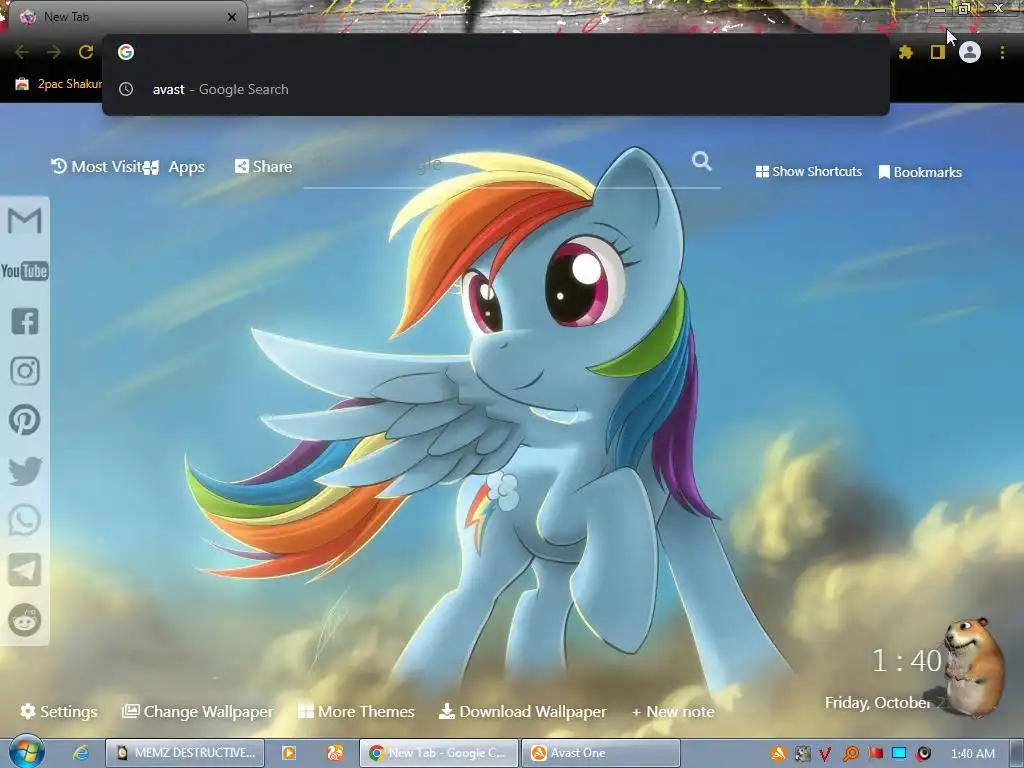This screenshot has height=768, width=1024.
Task: Open the Chrome profile avatar
Action: (x=970, y=52)
